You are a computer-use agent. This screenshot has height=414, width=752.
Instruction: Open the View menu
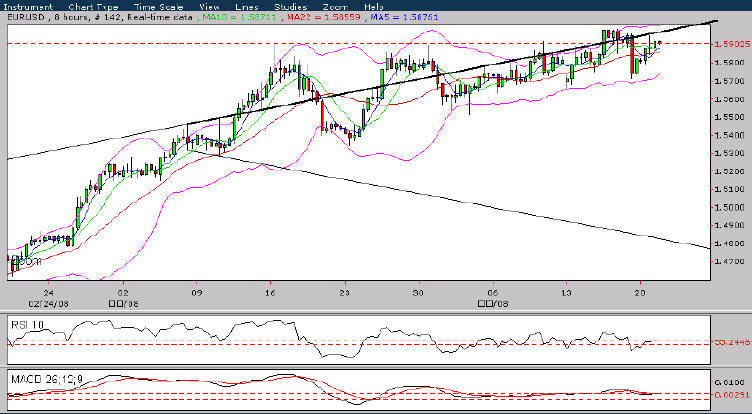[210, 7]
